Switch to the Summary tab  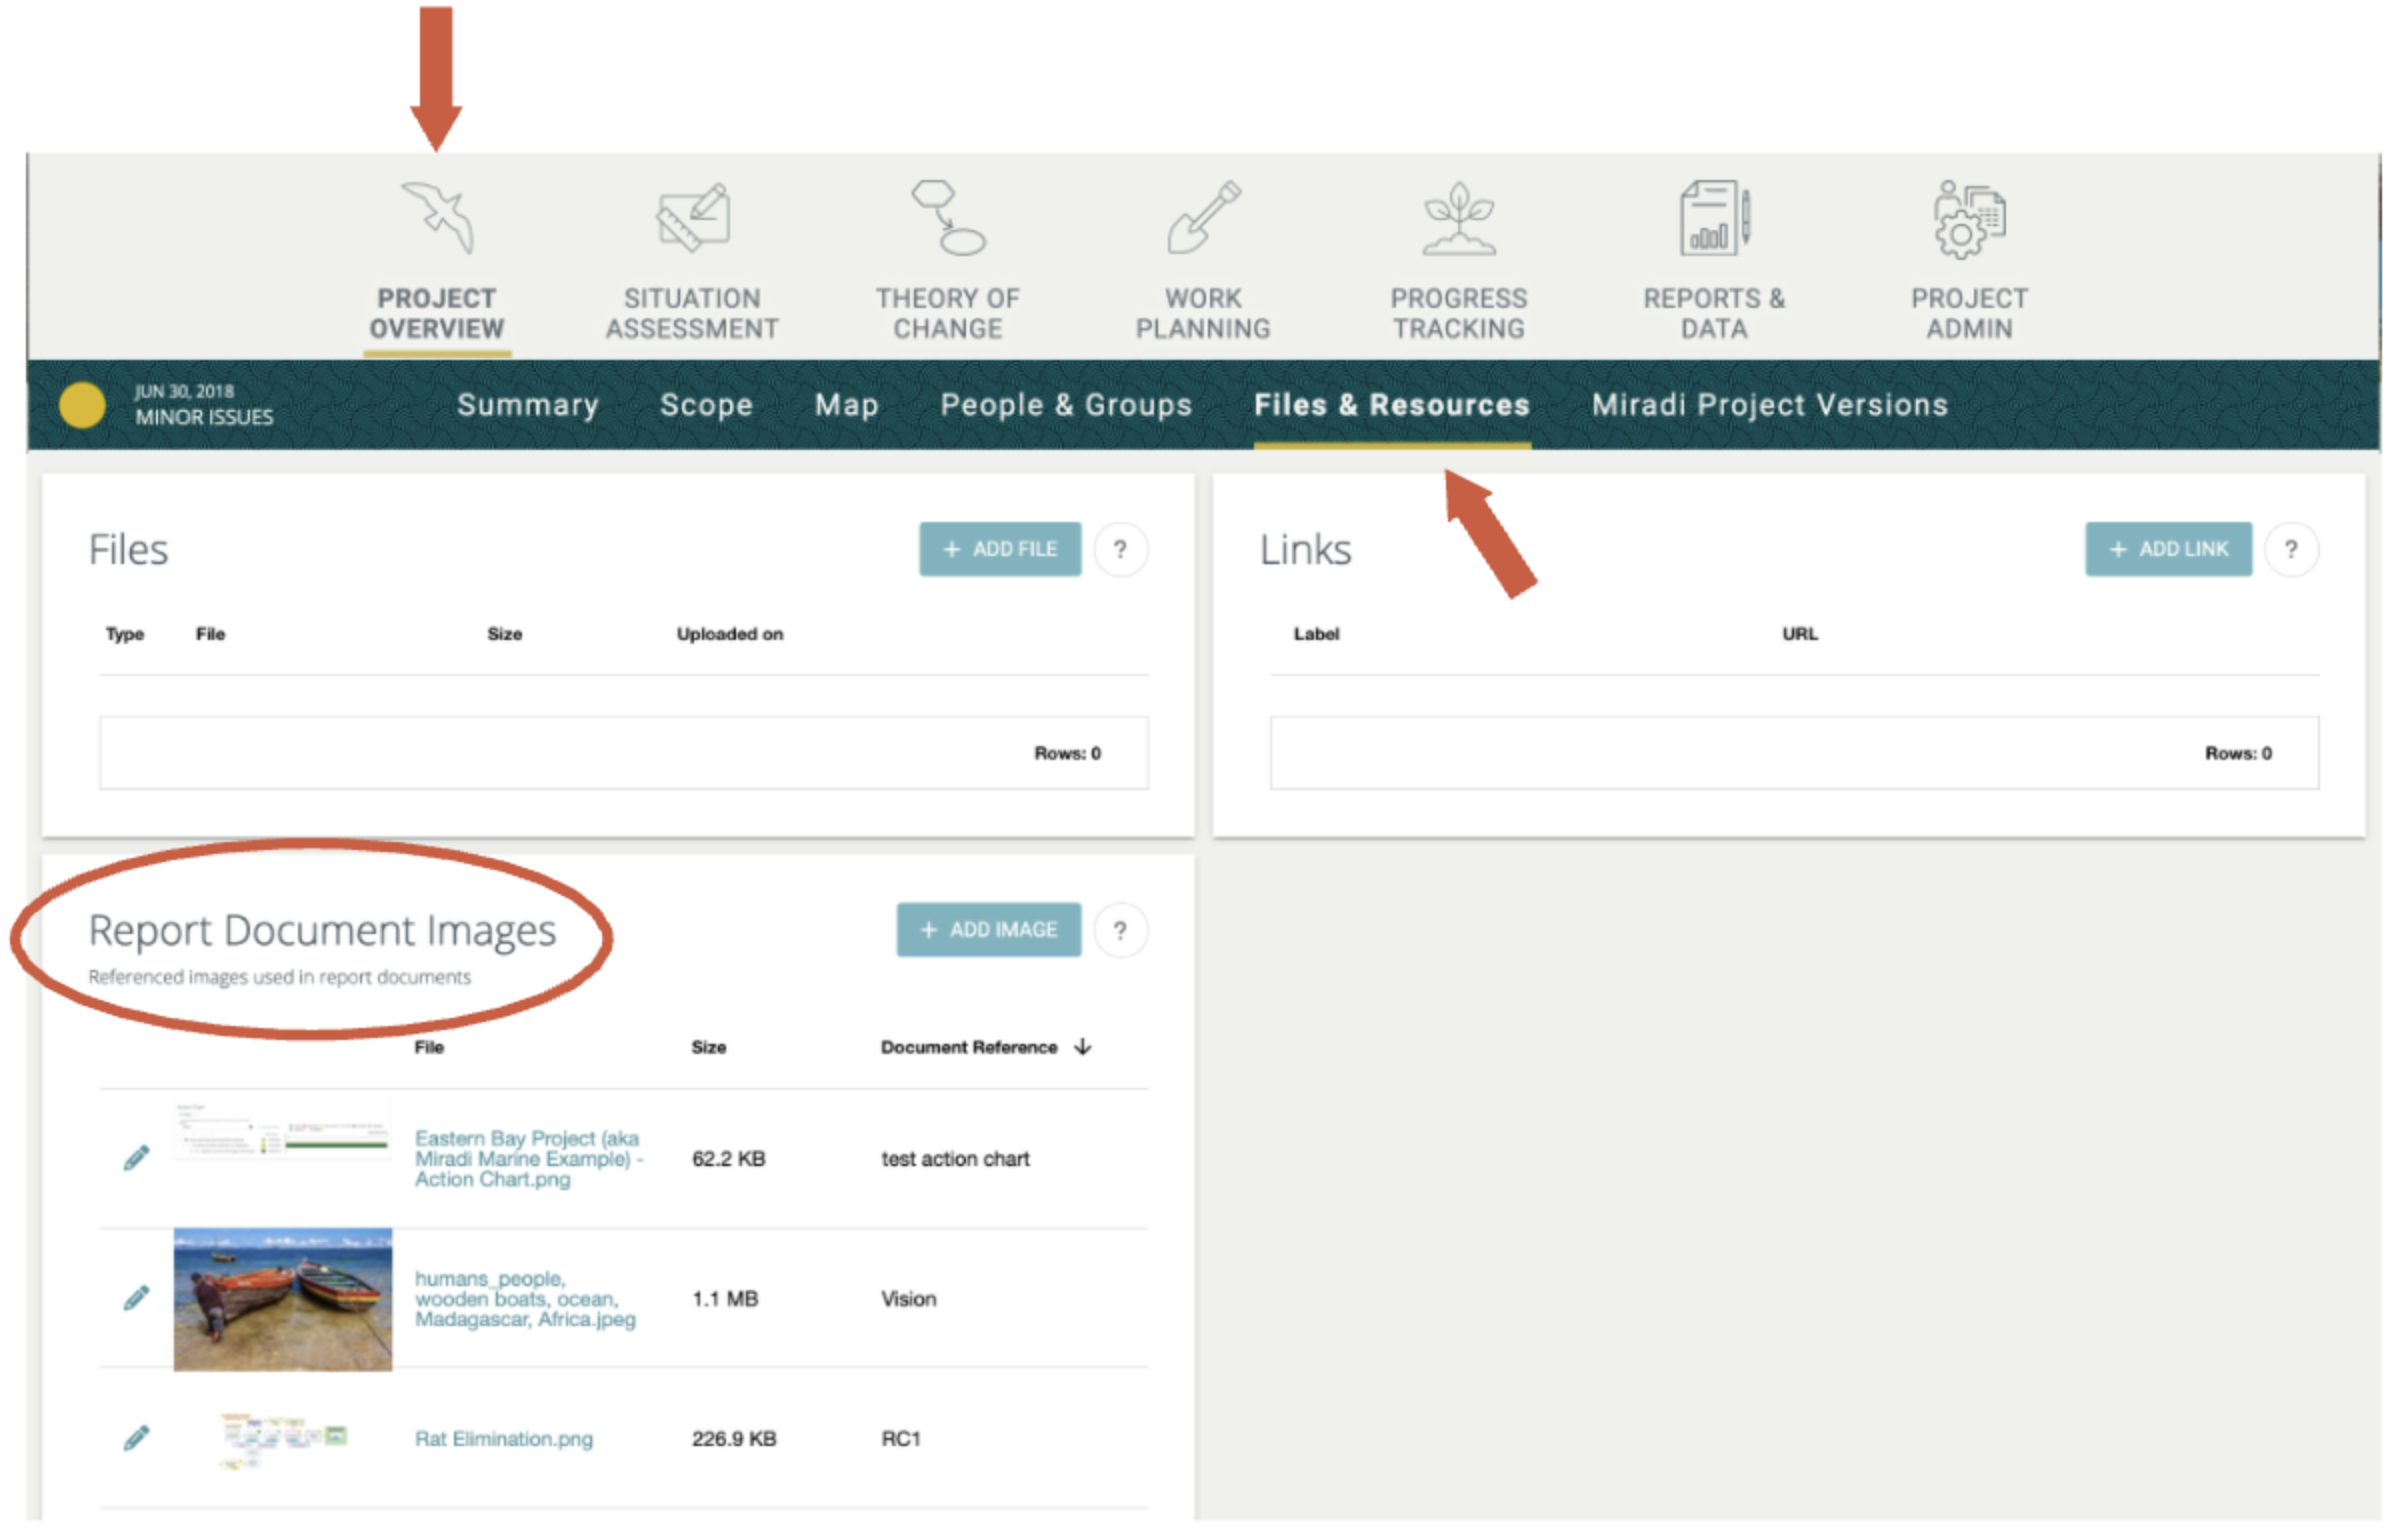[528, 405]
